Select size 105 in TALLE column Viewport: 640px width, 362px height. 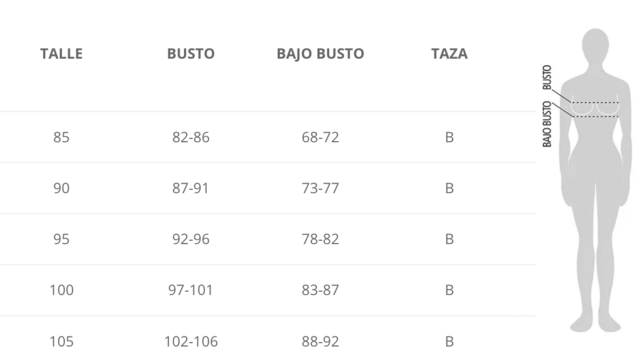click(x=61, y=341)
